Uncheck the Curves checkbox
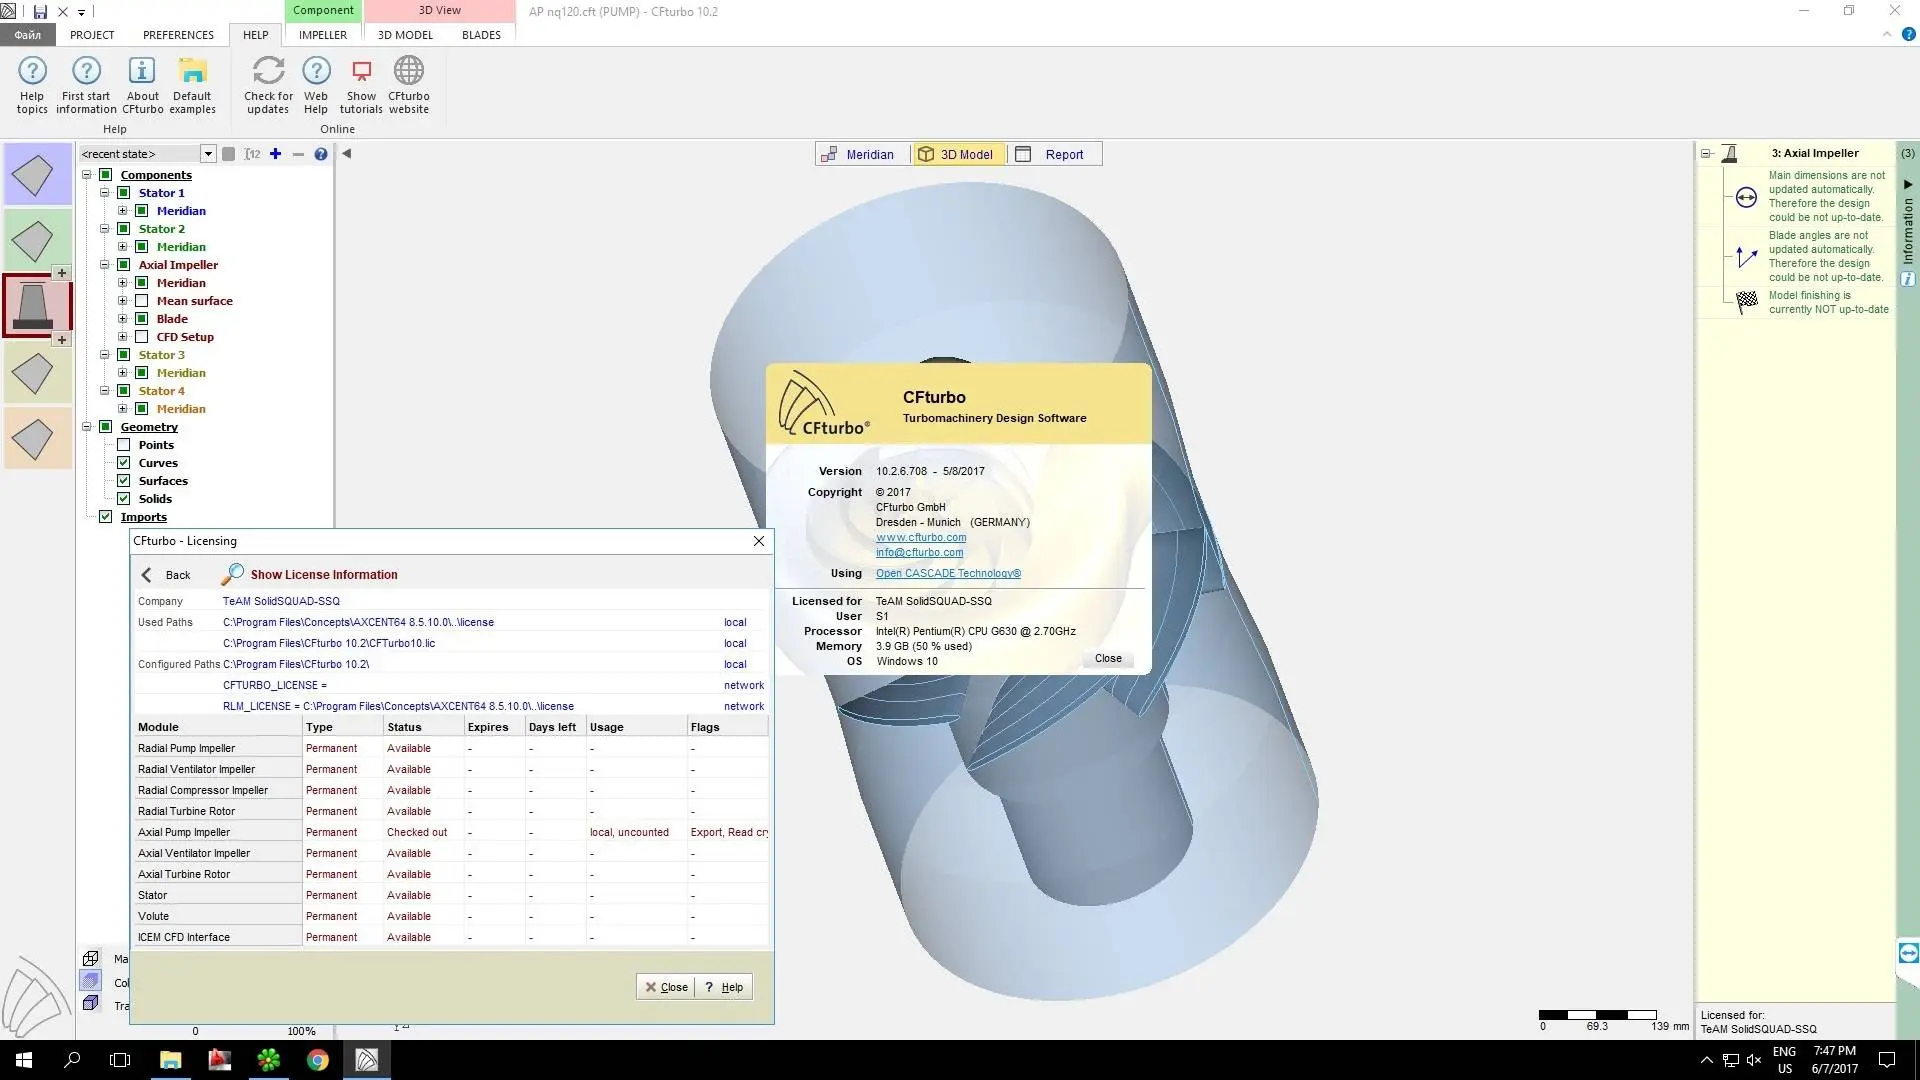Screen dimensions: 1920x1080 coord(124,463)
